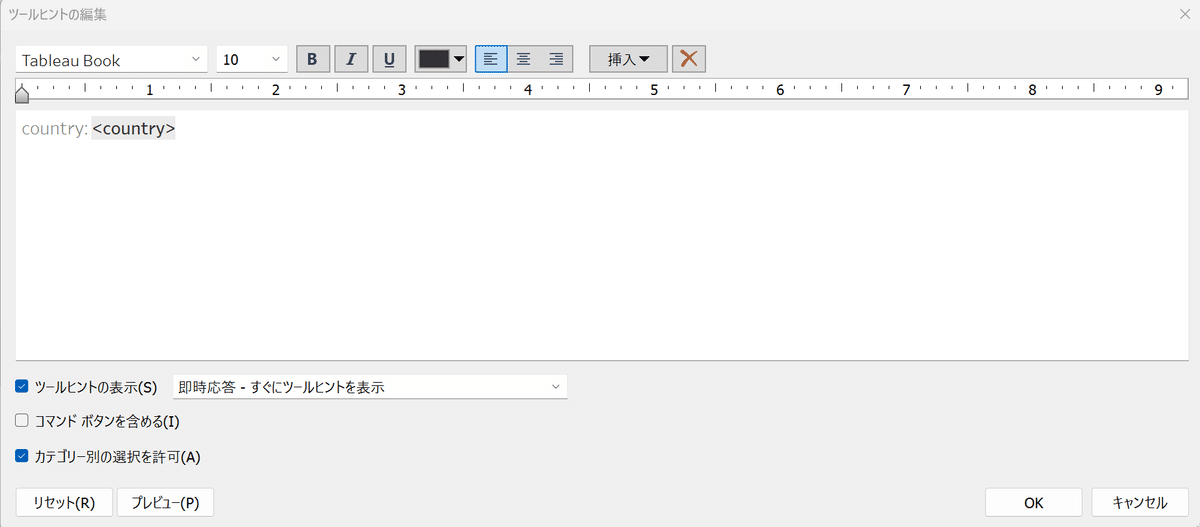Enable コマンド ボタンを含める(I) checkbox
Viewport: 1200px width, 527px height.
click(22, 421)
